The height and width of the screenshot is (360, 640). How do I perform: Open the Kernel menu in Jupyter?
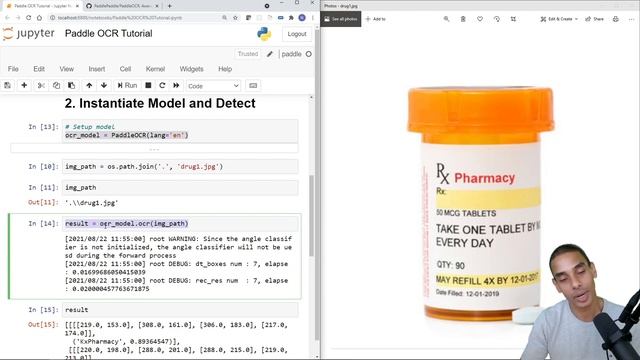pos(155,69)
